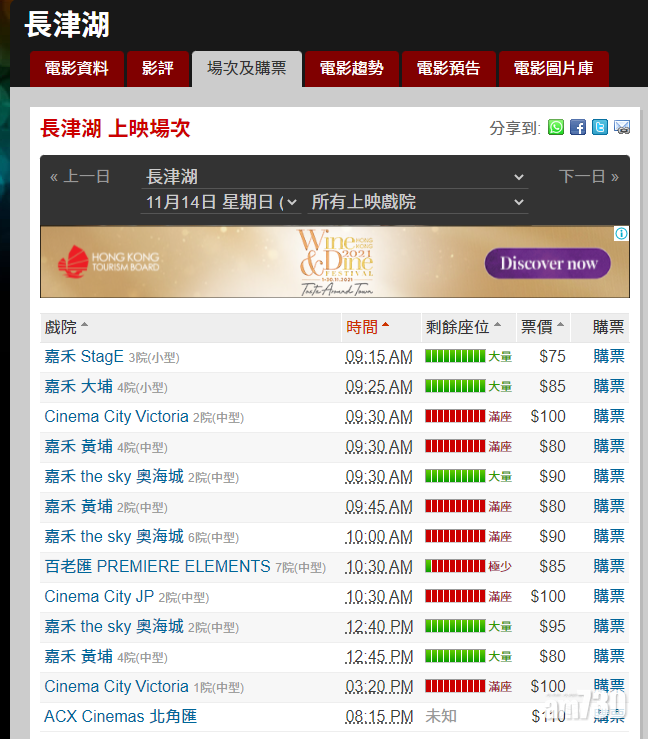Buy ticket for 嘉禾 StagE 09:15 AM show

pos(608,356)
